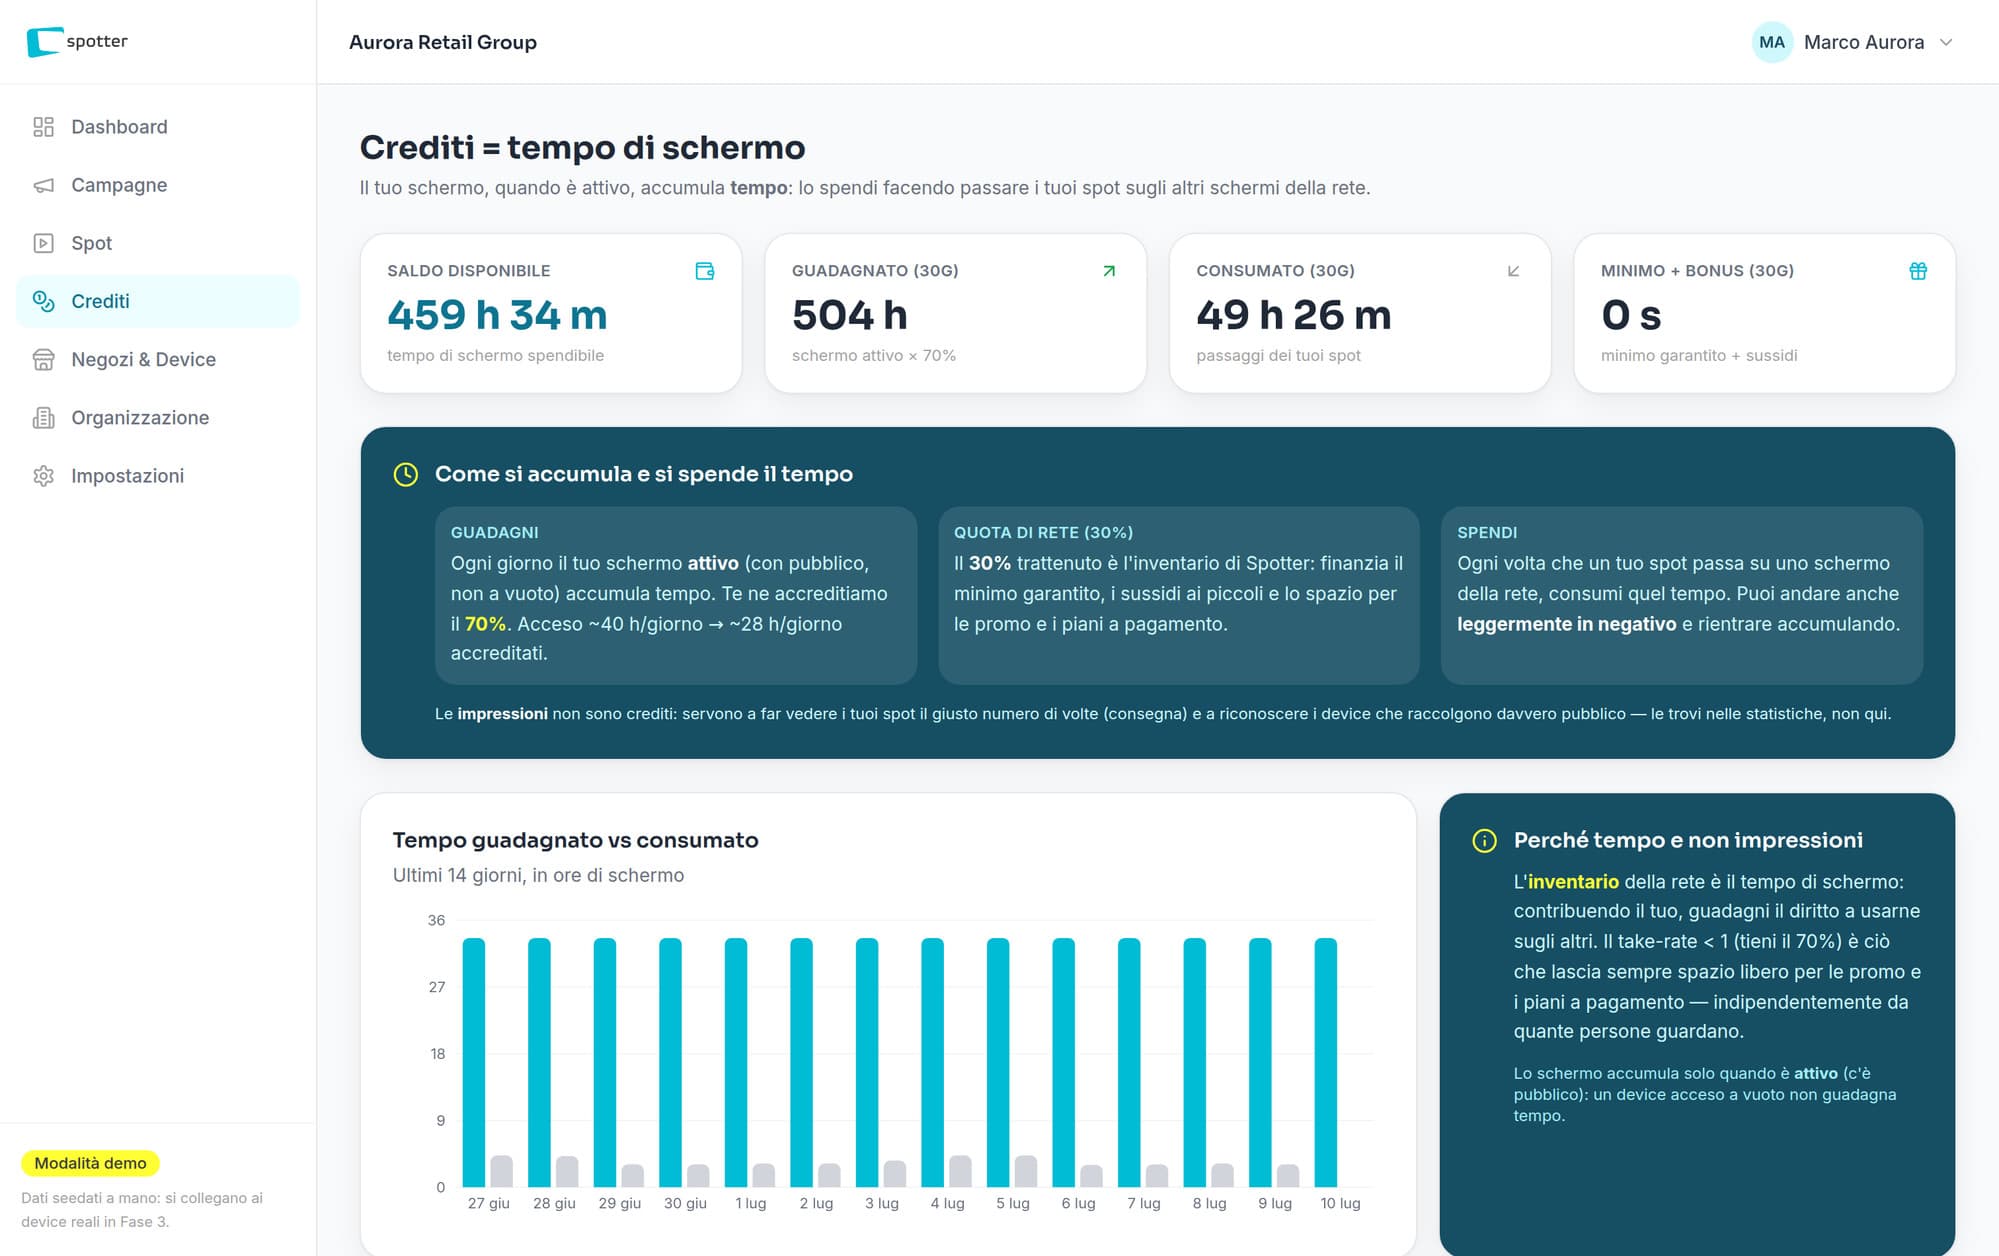
Task: Open the Marco Aurora account dropdown chevron
Action: pyautogui.click(x=1946, y=42)
